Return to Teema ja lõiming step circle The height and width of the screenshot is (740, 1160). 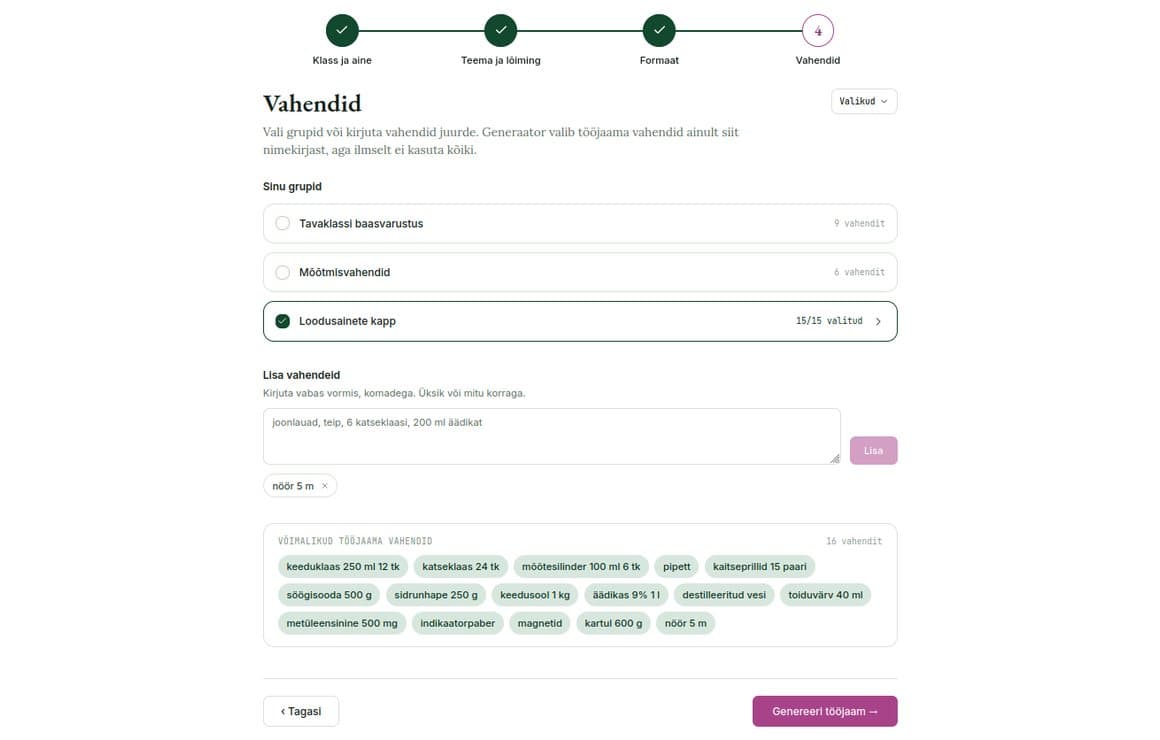(501, 30)
